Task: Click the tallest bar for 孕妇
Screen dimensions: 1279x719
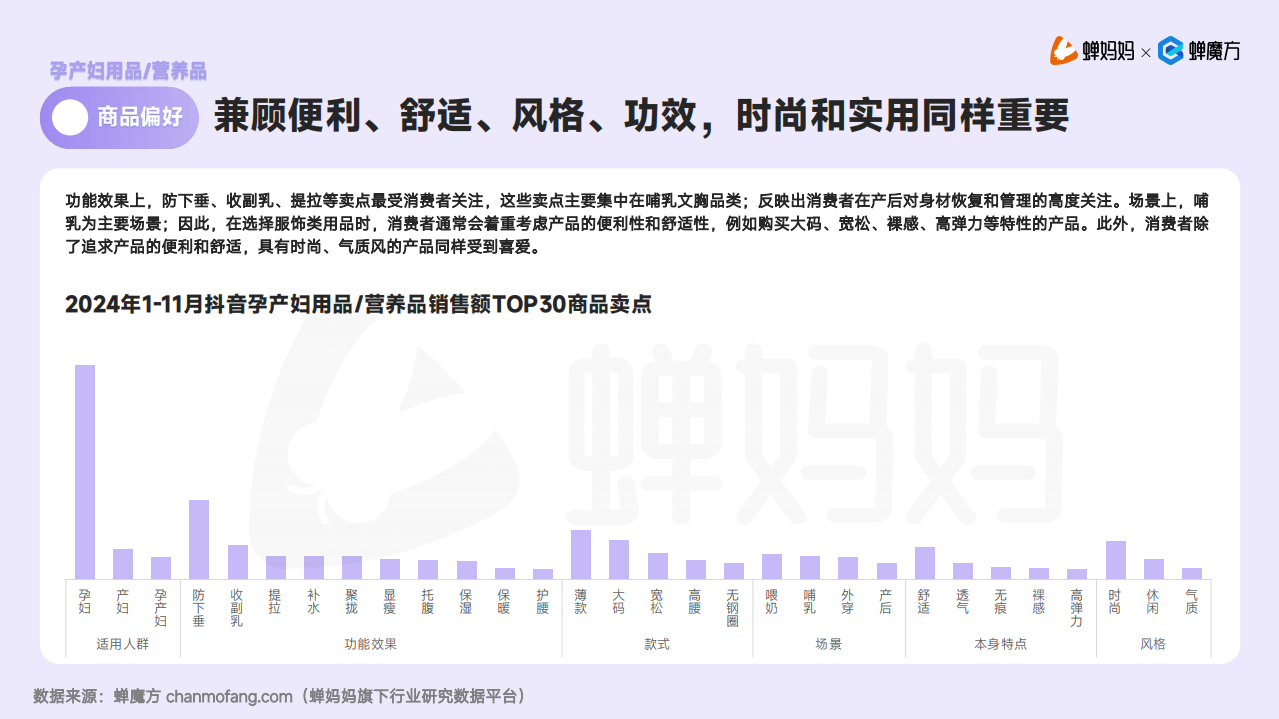Action: click(85, 471)
